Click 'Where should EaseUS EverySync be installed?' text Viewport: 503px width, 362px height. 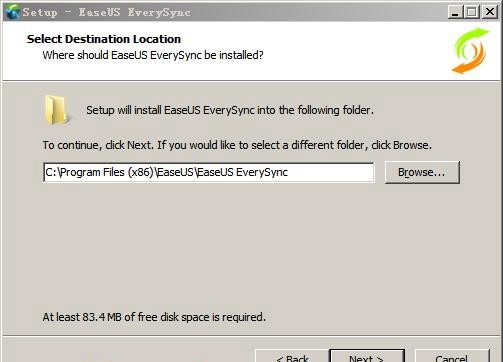tap(153, 55)
